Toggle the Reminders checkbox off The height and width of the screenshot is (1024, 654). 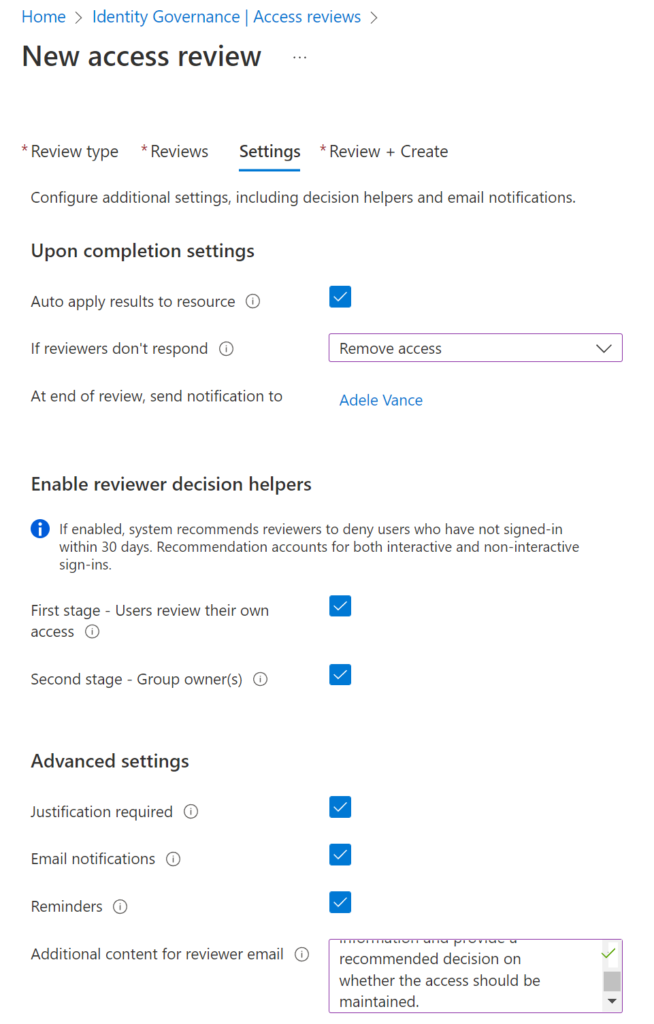(x=340, y=901)
